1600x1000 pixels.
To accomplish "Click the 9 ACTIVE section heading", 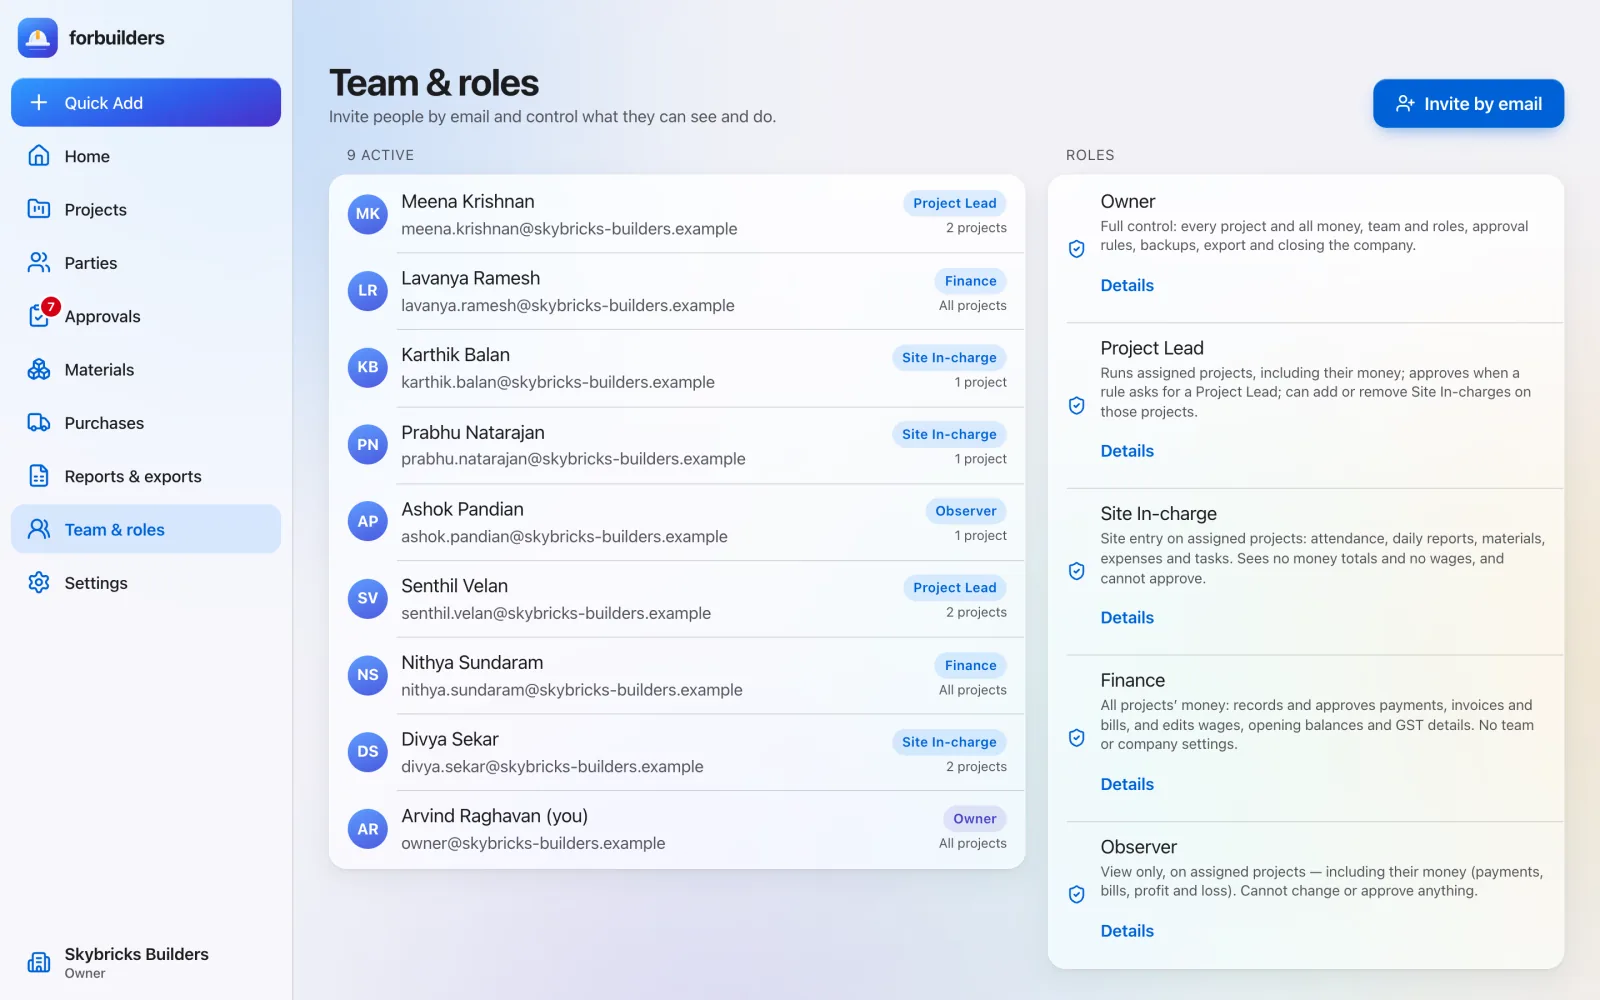I will 380,155.
